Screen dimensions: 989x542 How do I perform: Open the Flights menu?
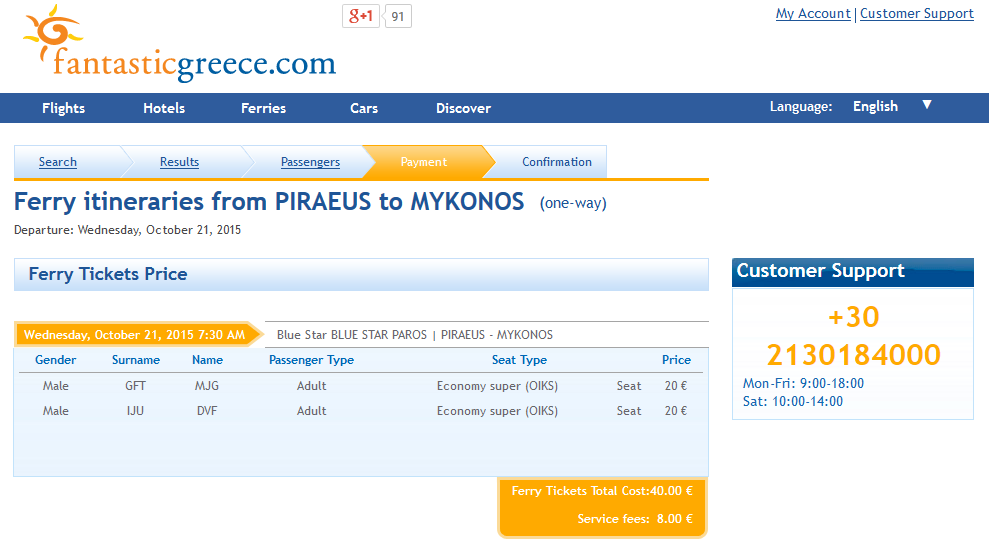[x=63, y=108]
